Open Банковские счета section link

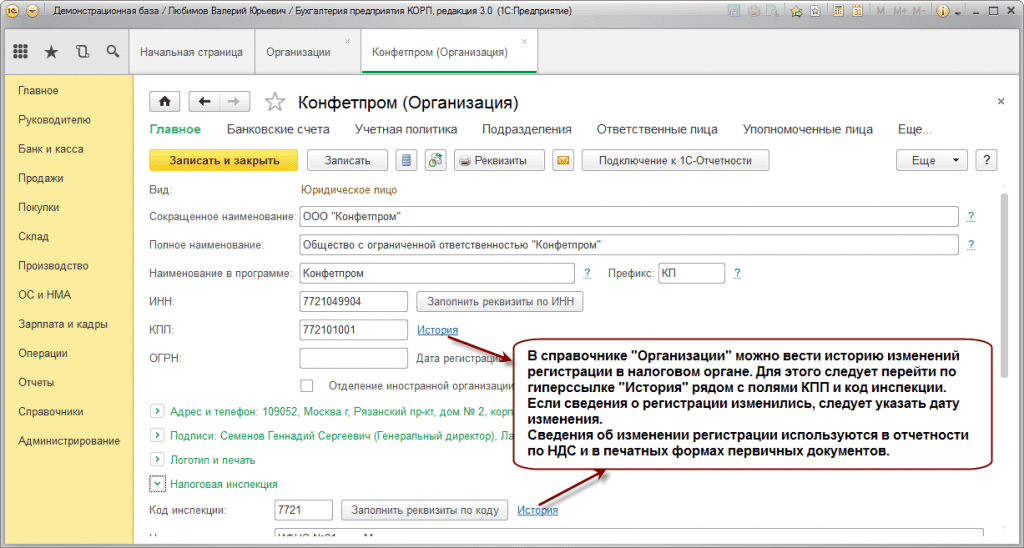coord(278,129)
